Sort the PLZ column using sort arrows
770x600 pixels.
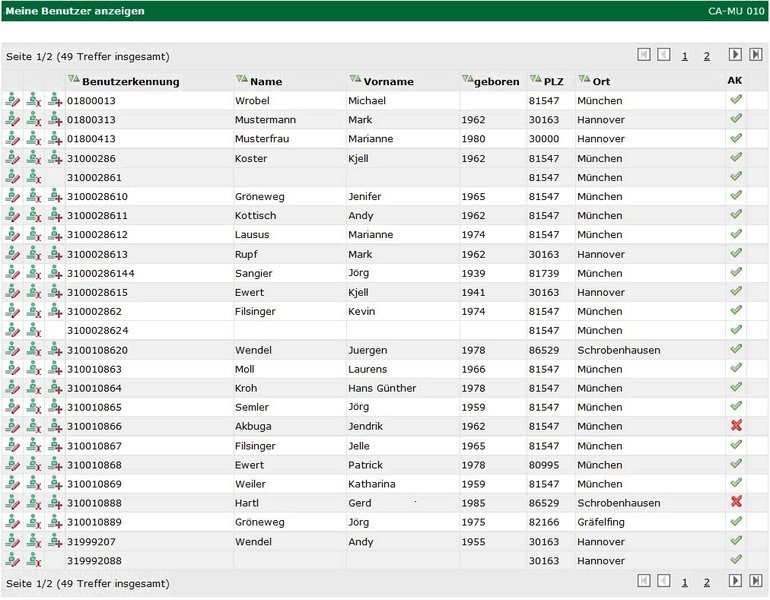point(535,79)
